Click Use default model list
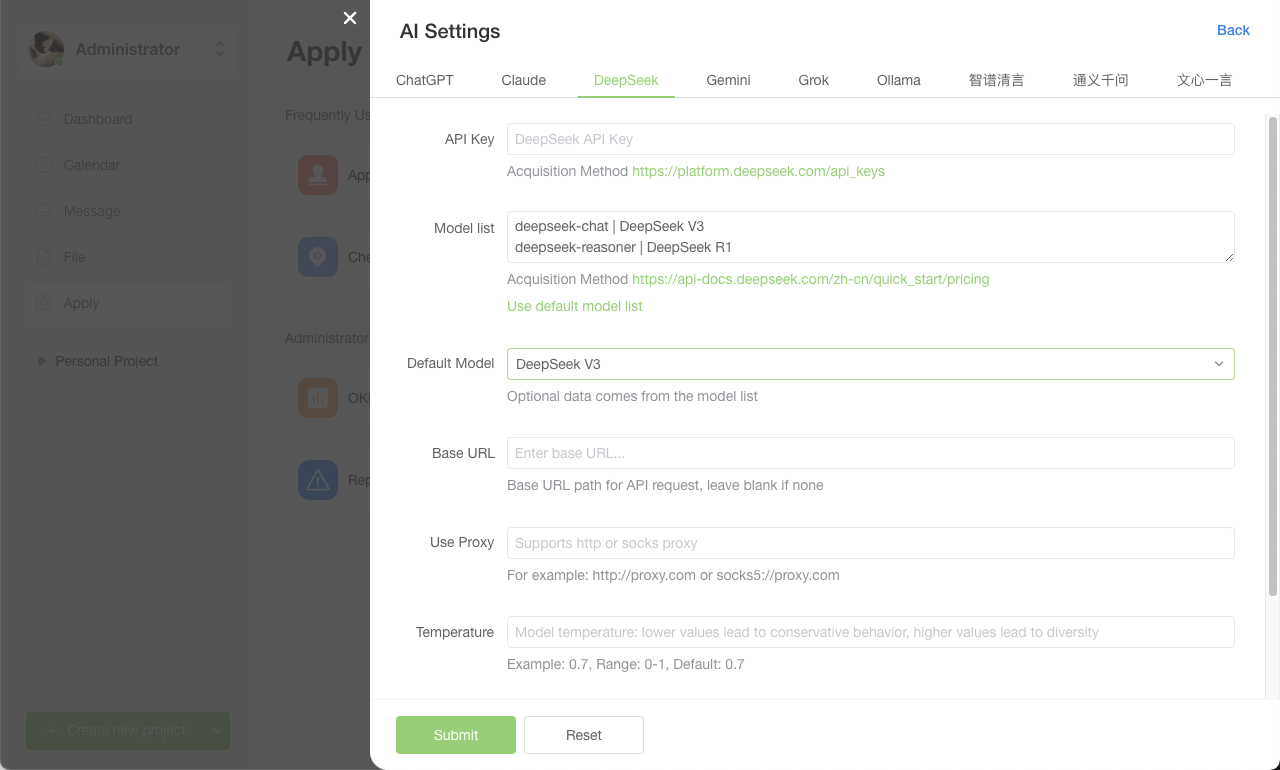1280x770 pixels. click(575, 306)
